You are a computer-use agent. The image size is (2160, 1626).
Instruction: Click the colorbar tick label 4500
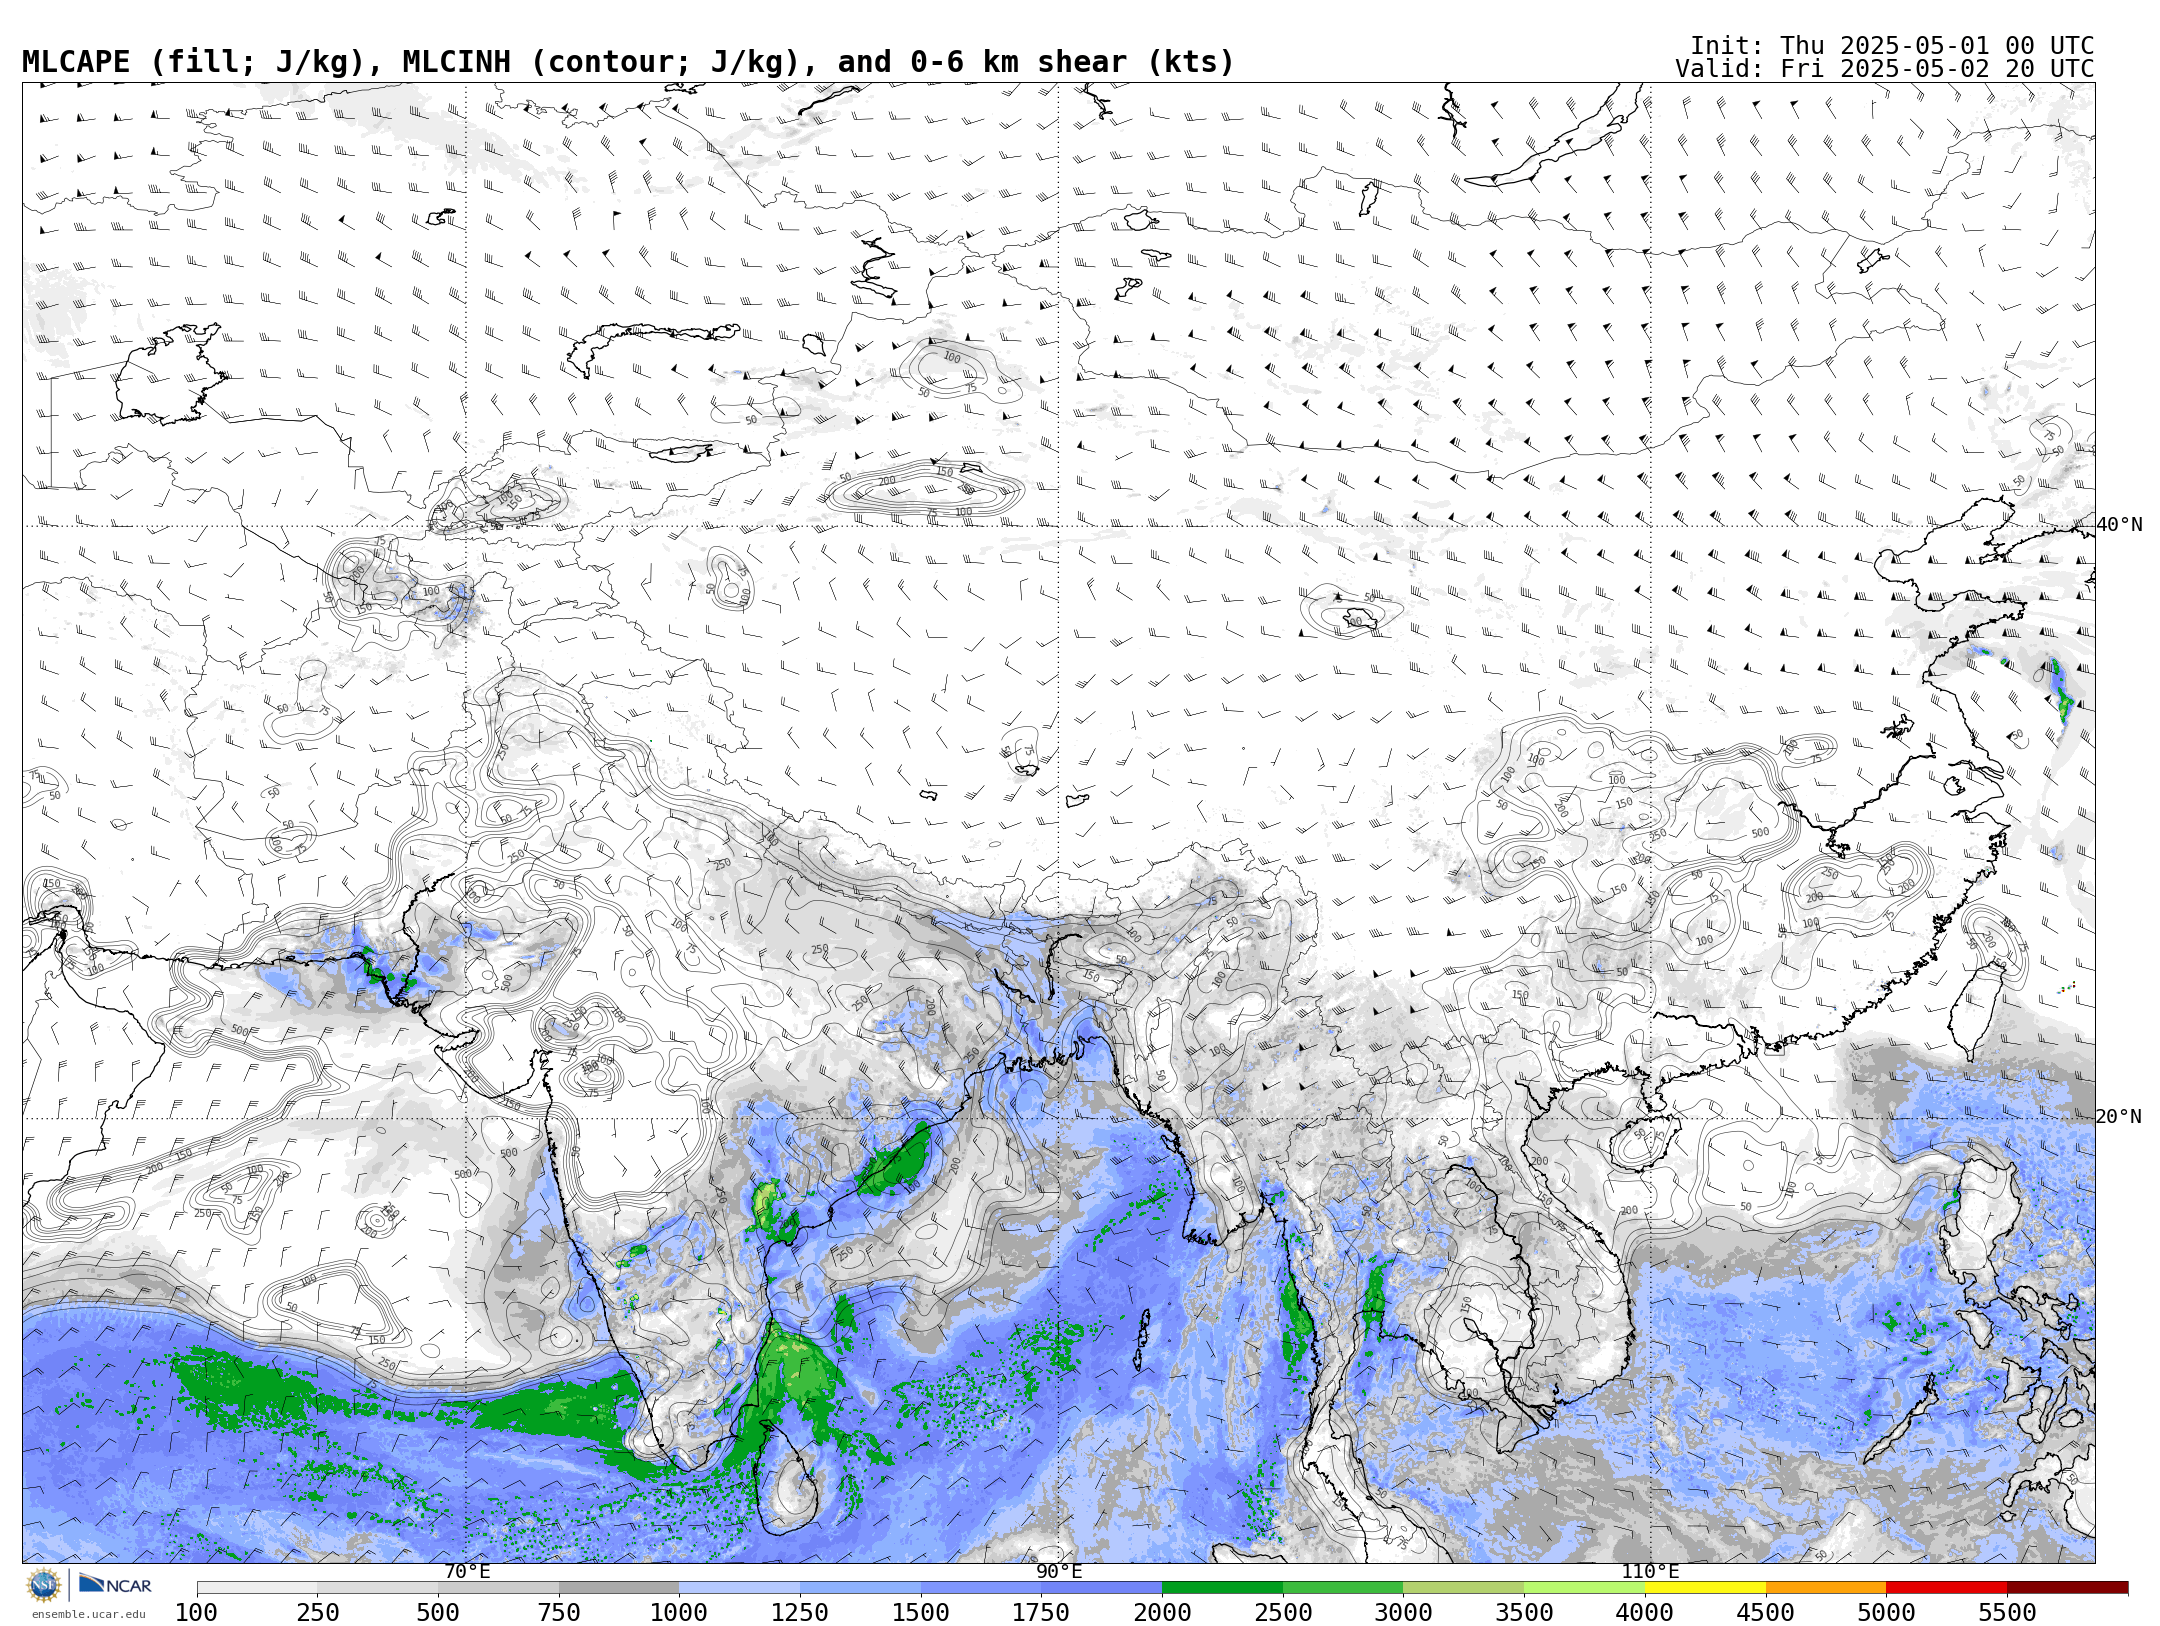coord(1766,1612)
